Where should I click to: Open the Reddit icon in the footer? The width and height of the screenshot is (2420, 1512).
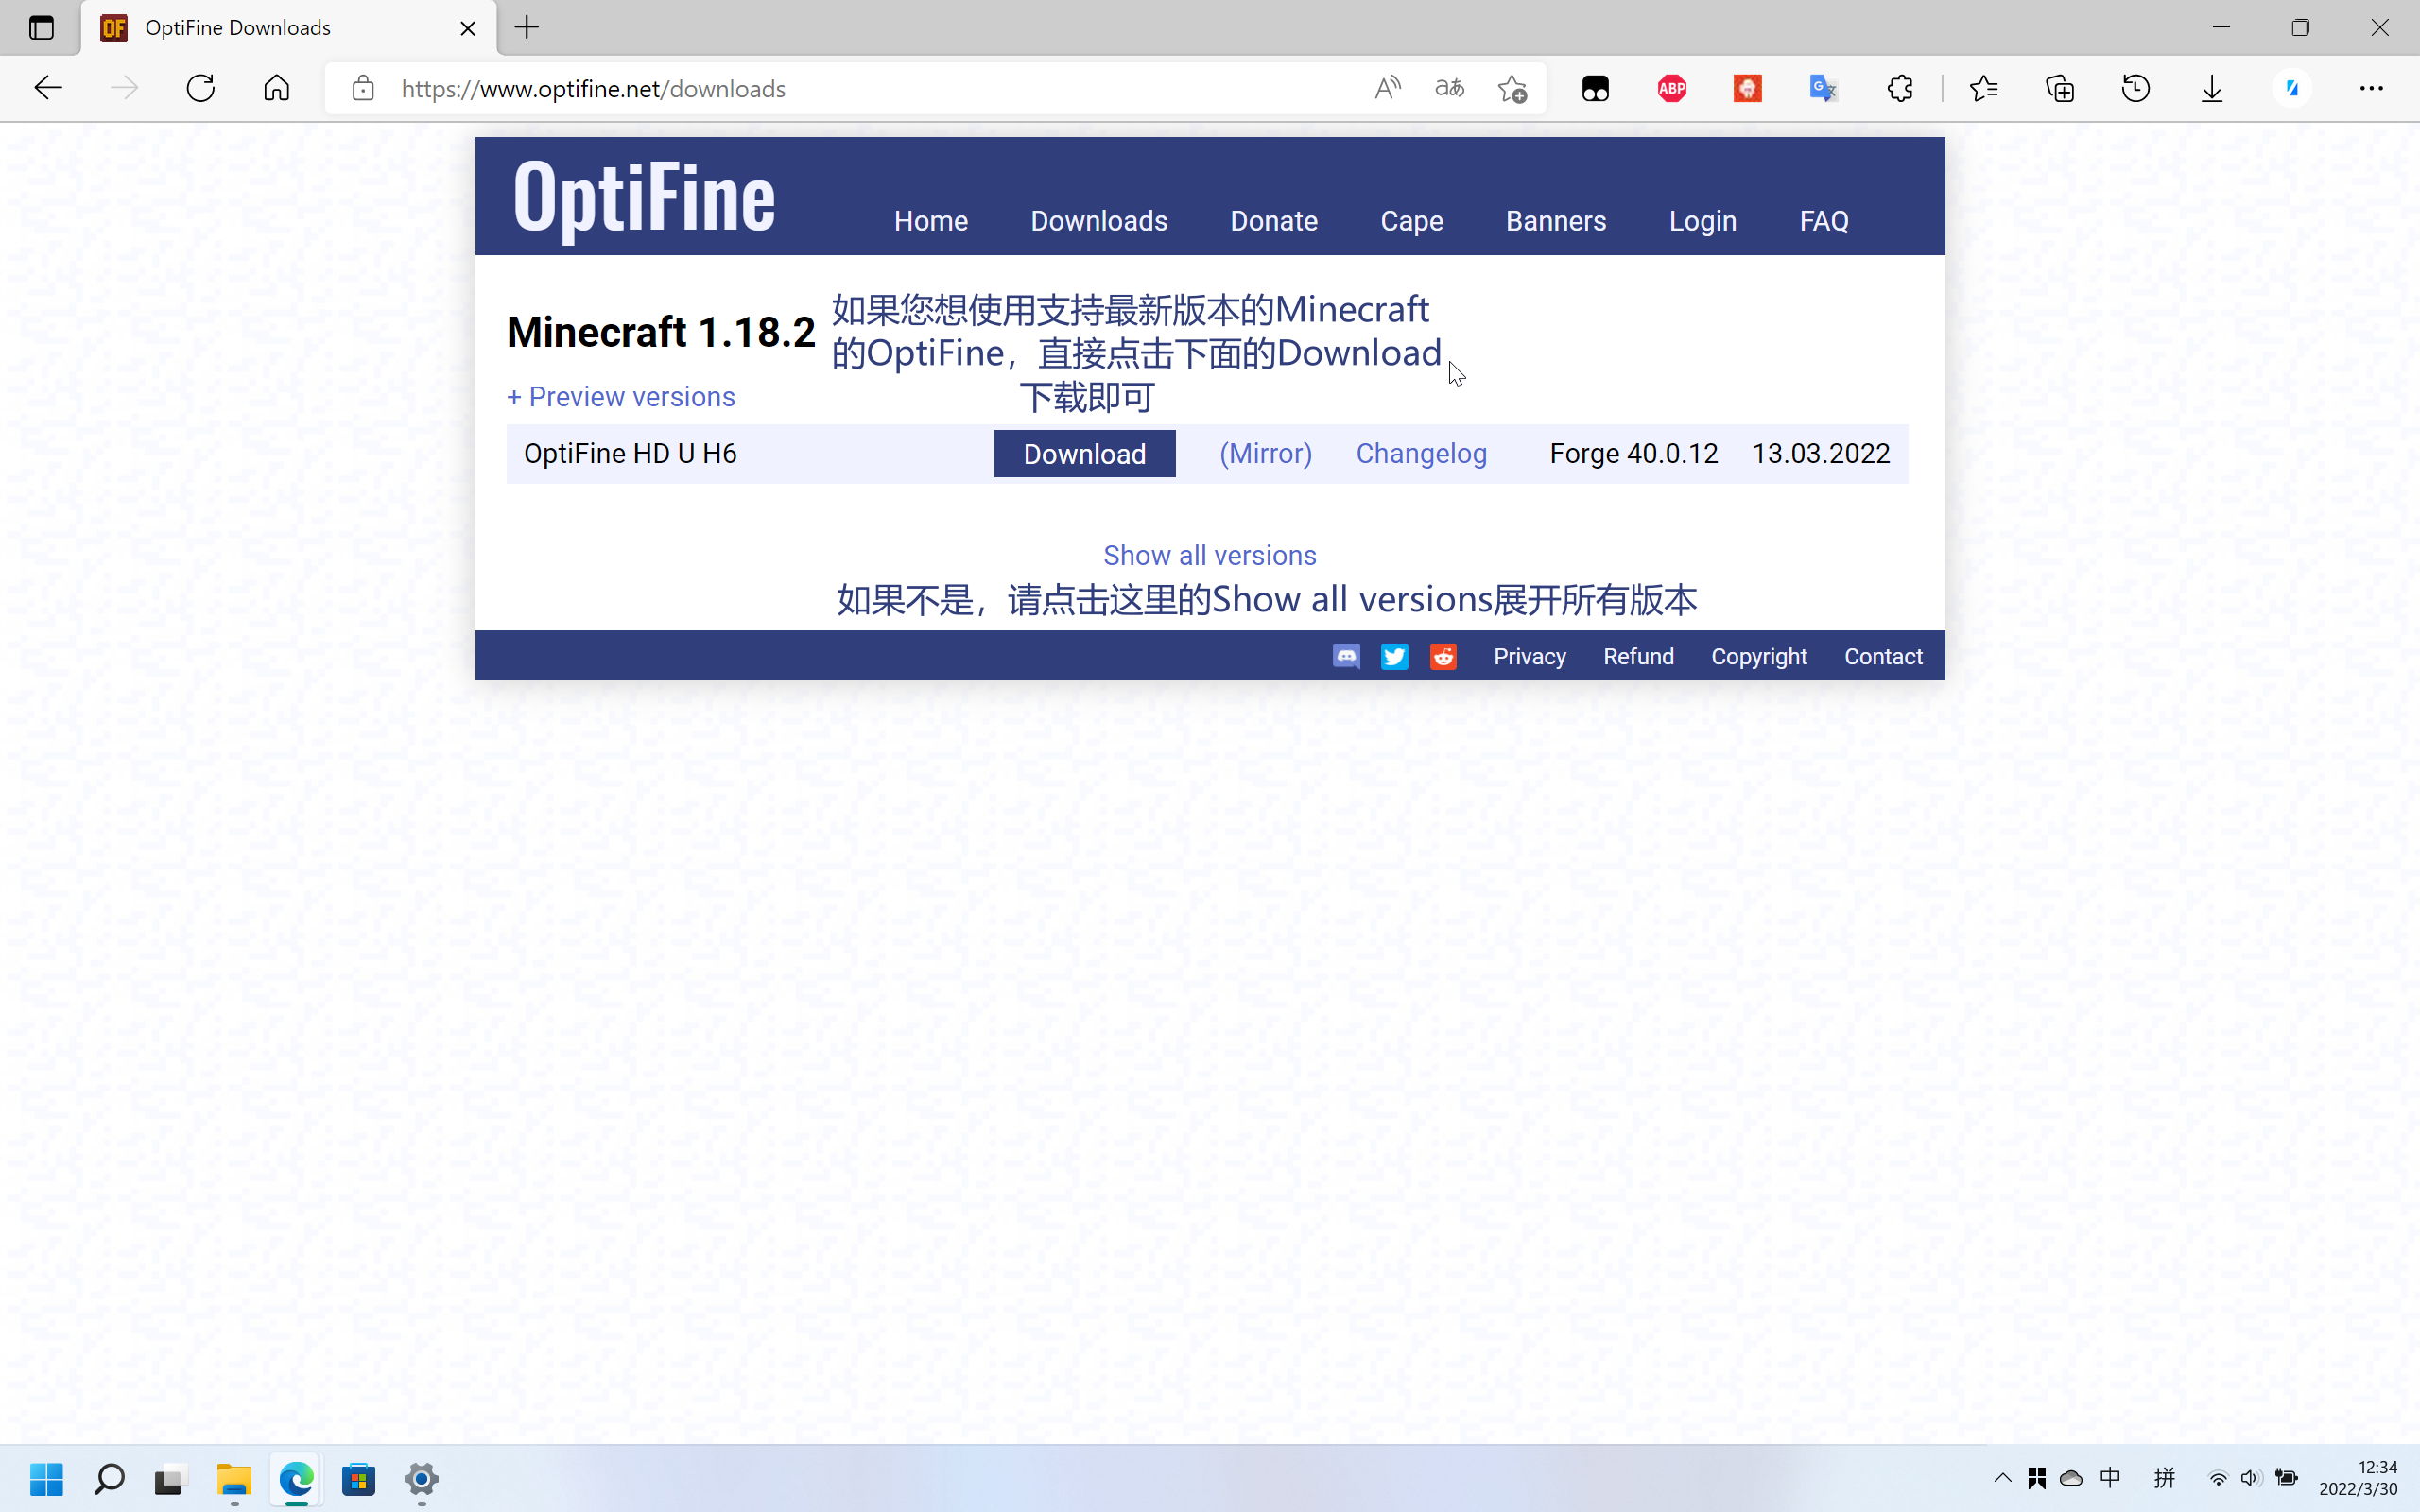click(1443, 656)
